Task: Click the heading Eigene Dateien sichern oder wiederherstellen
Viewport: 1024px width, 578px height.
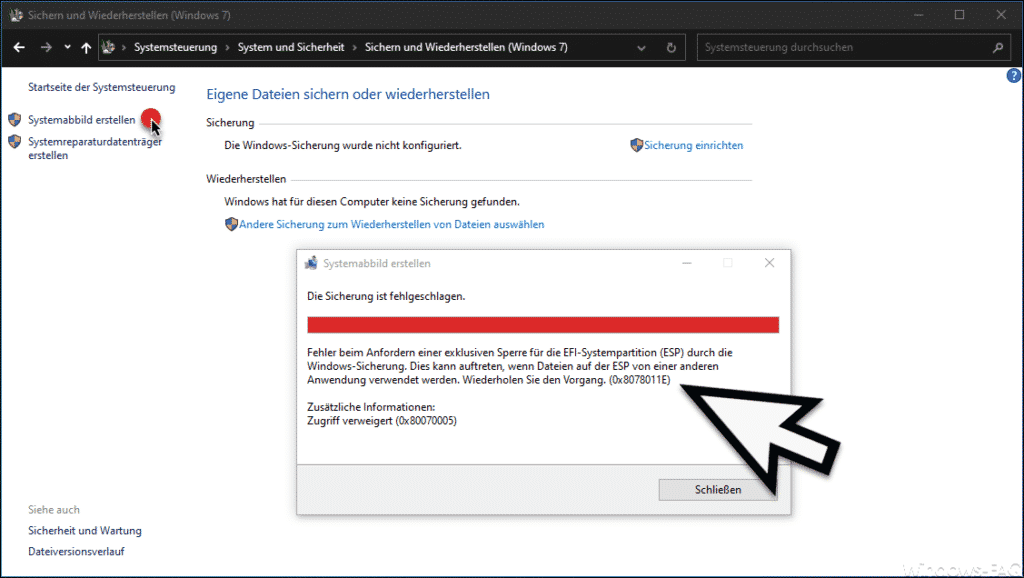Action: click(x=348, y=94)
